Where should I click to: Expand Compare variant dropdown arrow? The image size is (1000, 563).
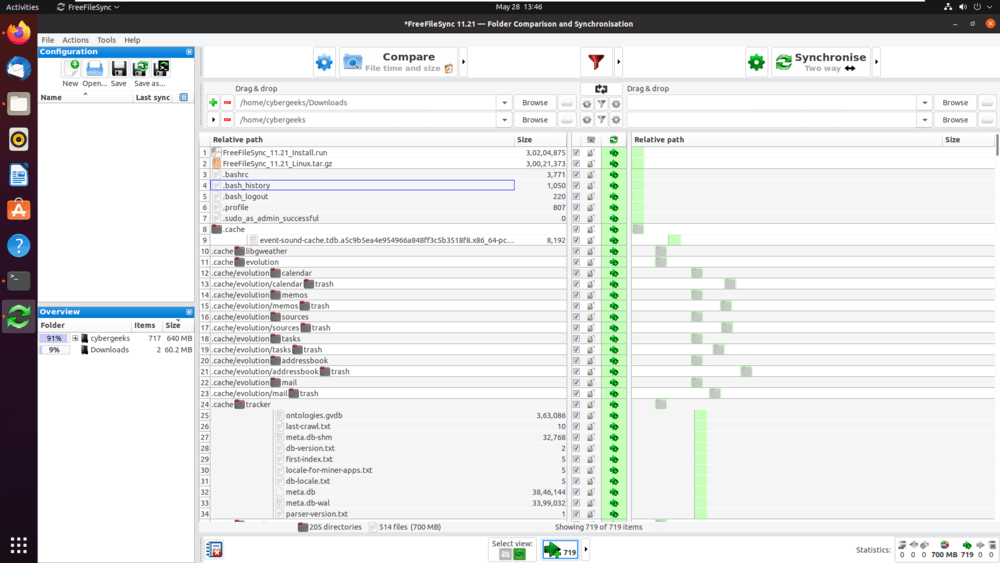[x=464, y=62]
